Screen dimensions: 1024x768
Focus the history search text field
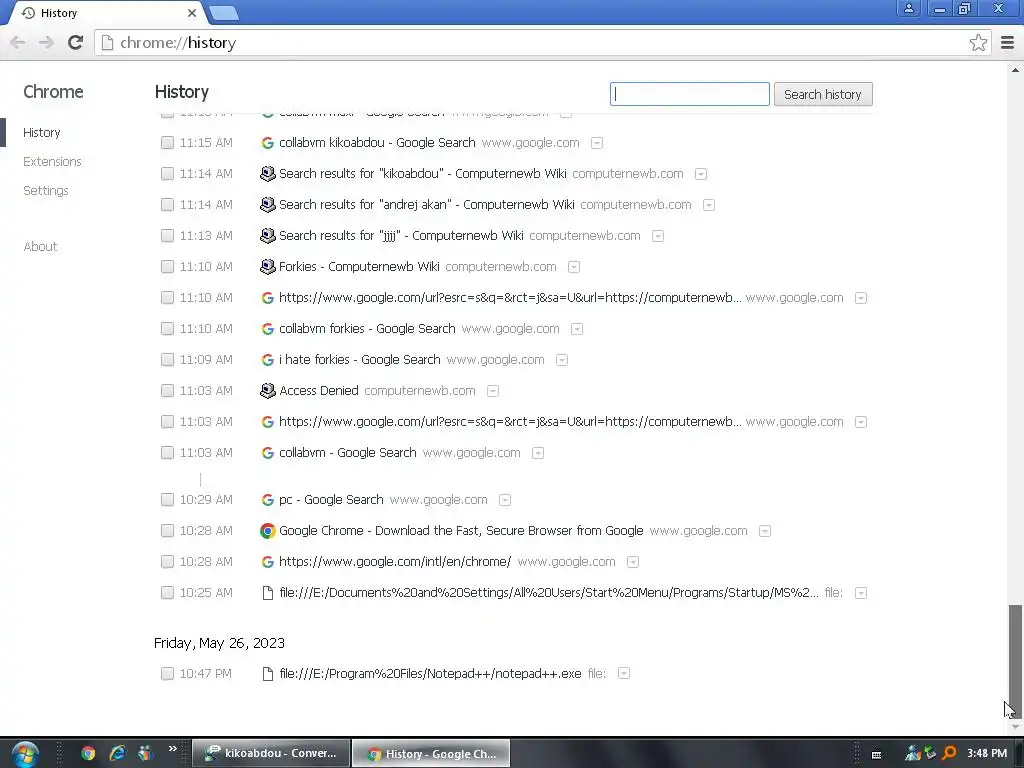[x=690, y=94]
